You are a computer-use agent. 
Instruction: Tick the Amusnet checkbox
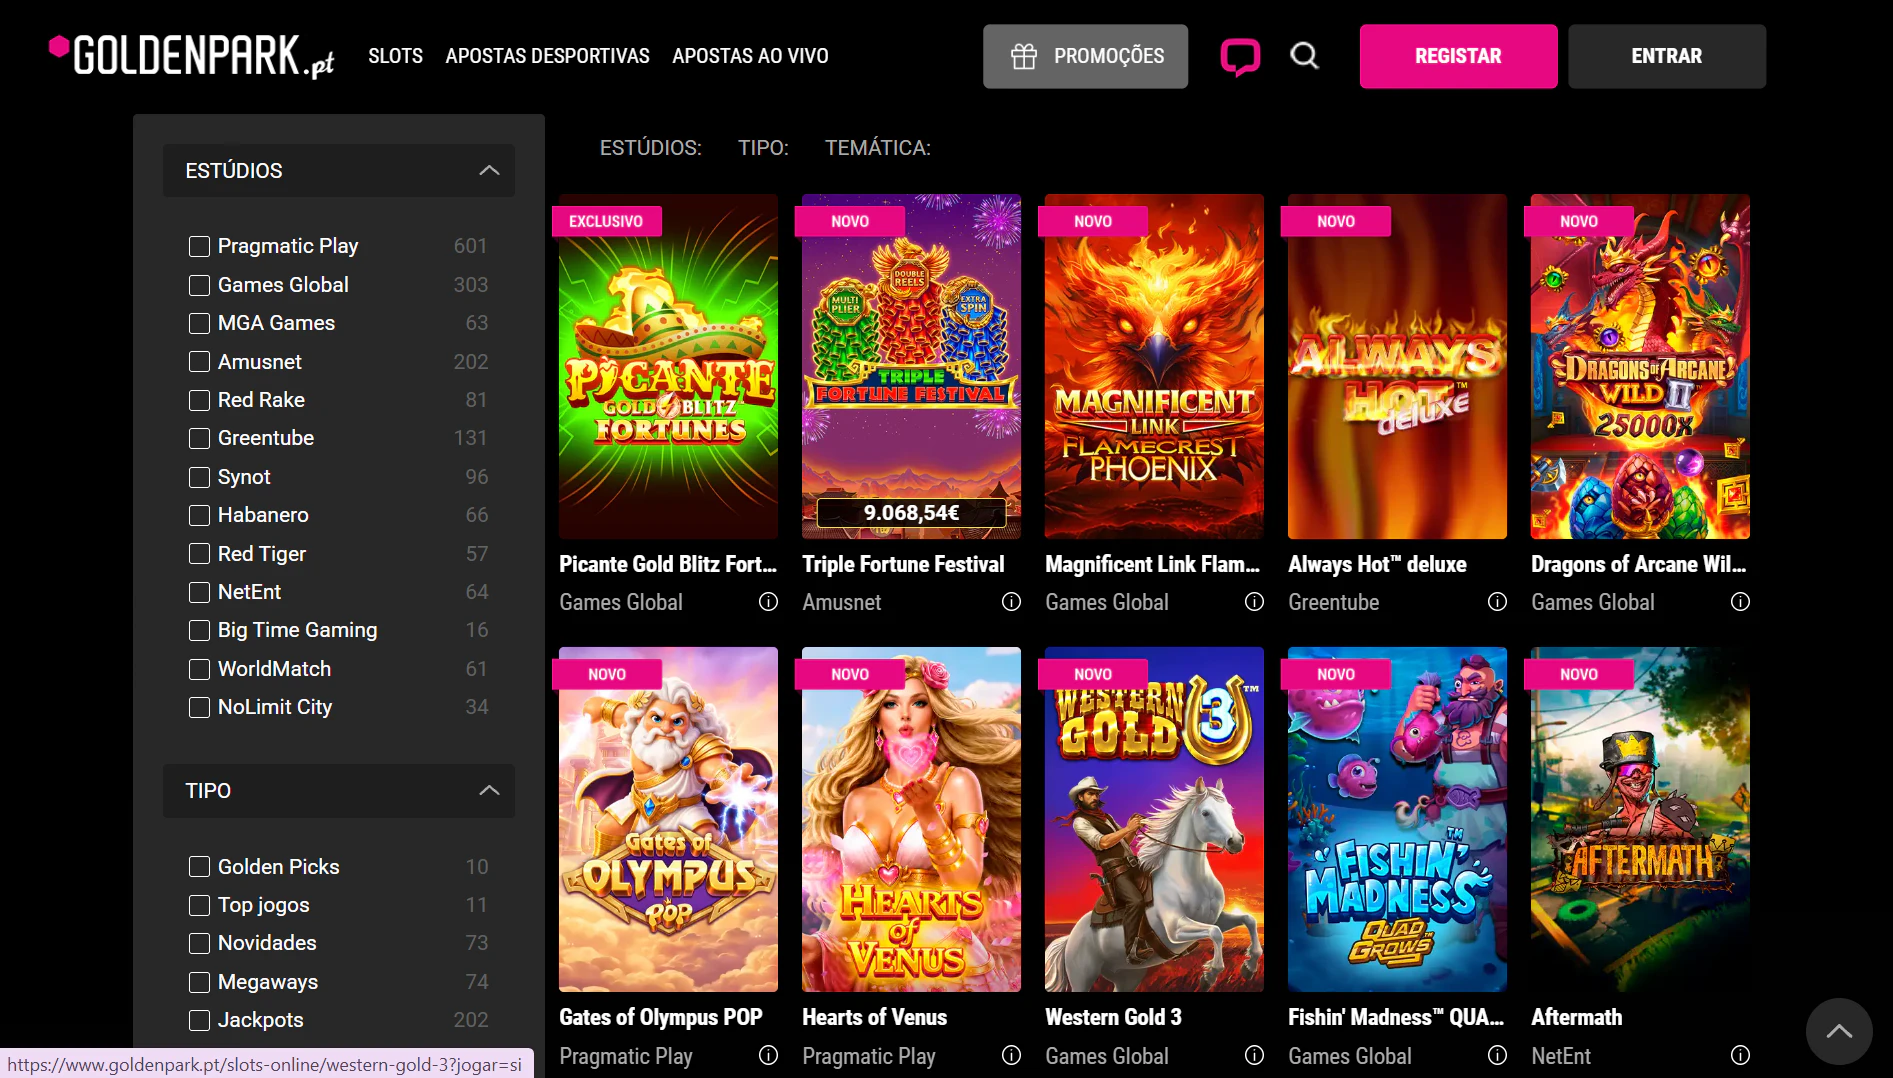coord(199,362)
